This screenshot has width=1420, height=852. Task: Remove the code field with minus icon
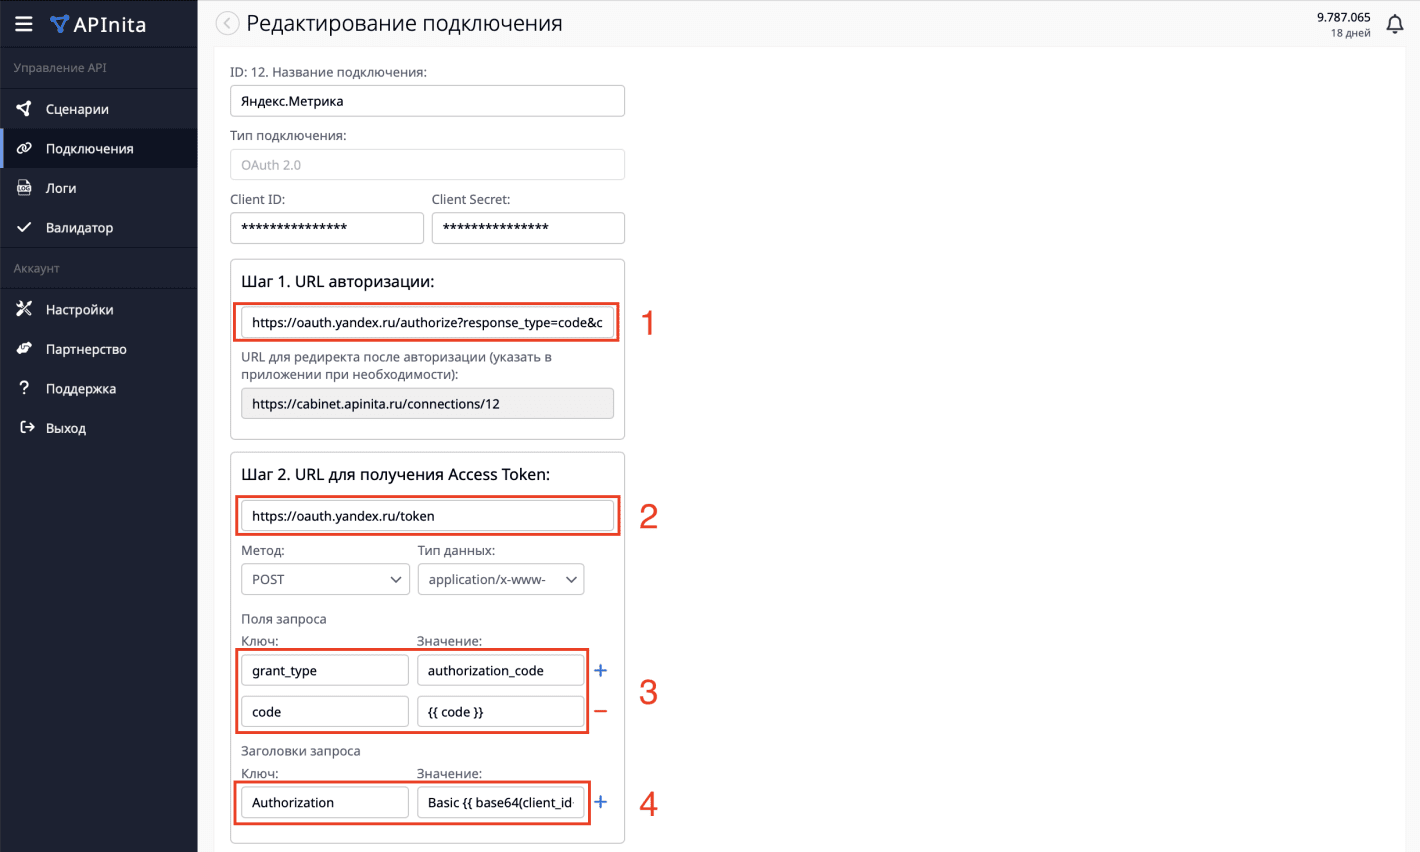tap(600, 712)
